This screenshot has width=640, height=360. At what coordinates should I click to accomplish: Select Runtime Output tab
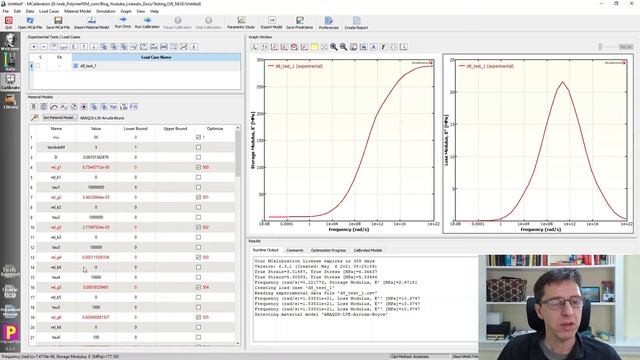pyautogui.click(x=265, y=250)
